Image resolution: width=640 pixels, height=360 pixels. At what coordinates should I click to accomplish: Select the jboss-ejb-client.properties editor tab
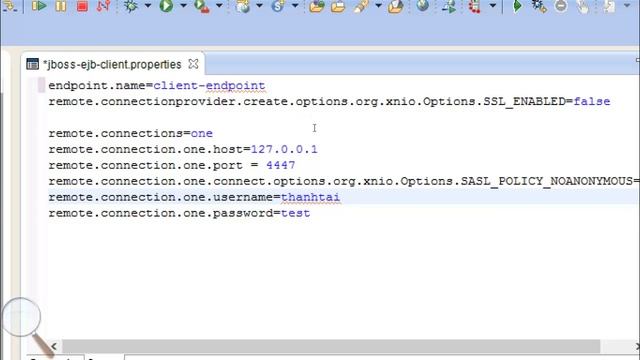[112, 64]
